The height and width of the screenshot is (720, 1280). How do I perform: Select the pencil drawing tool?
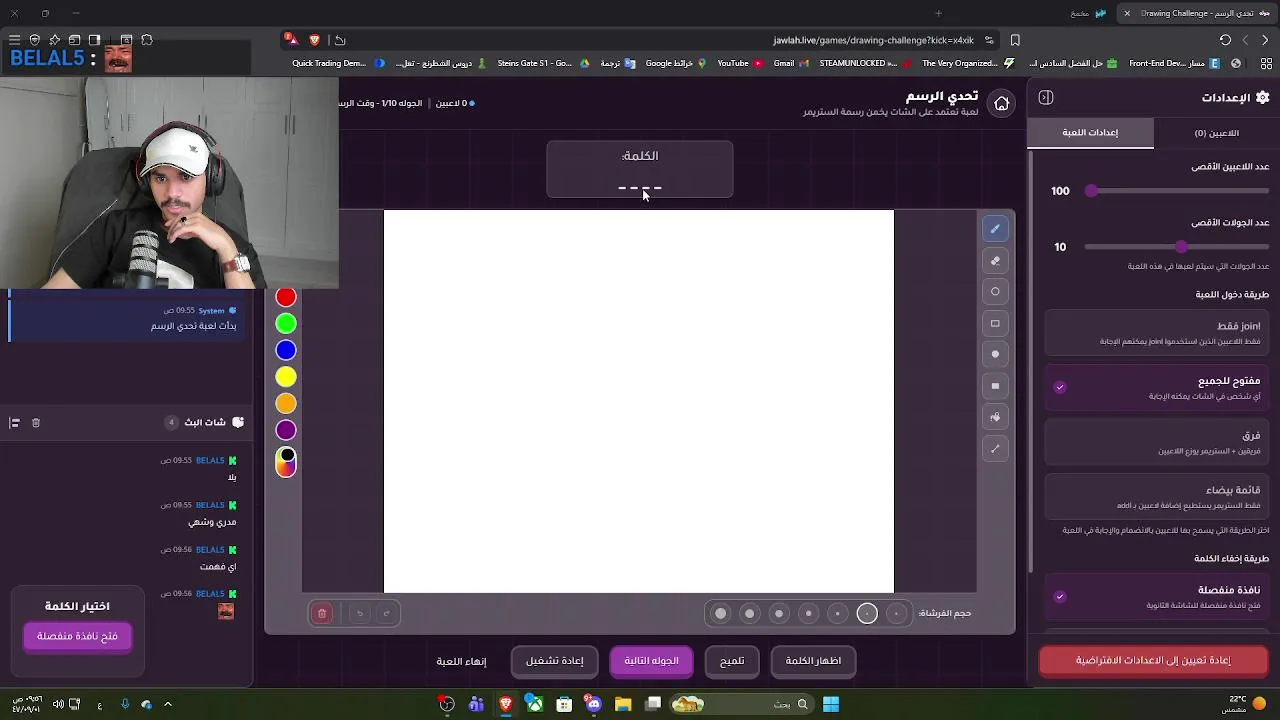tap(995, 229)
